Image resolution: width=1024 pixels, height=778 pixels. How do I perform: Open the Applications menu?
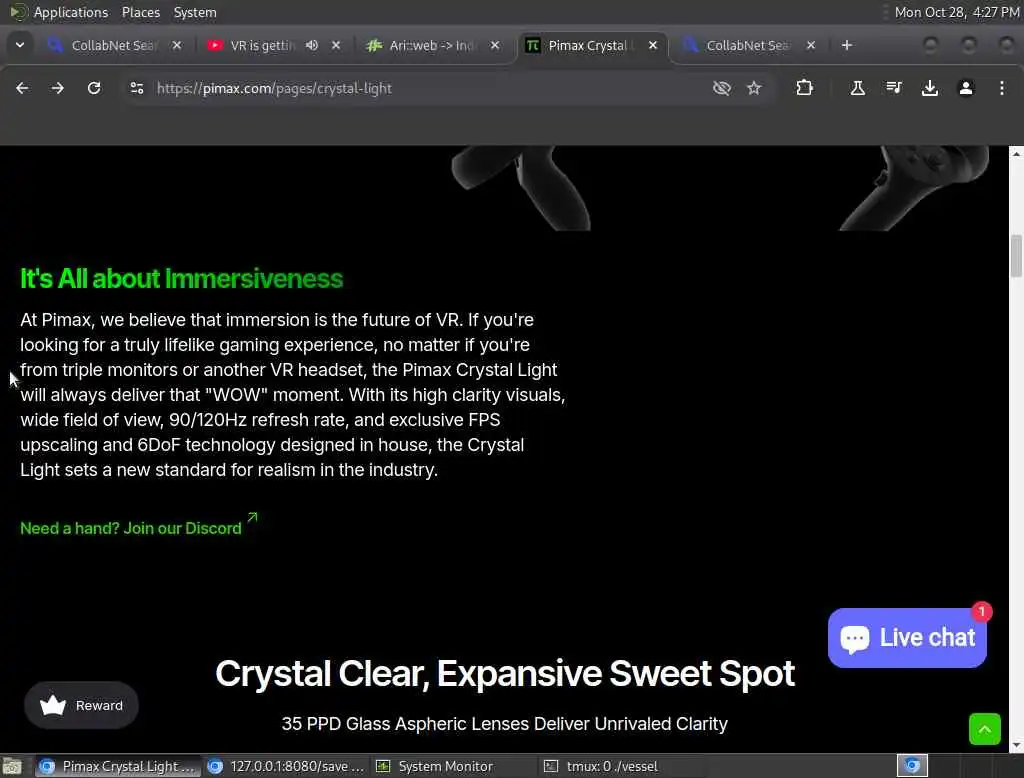tap(71, 12)
